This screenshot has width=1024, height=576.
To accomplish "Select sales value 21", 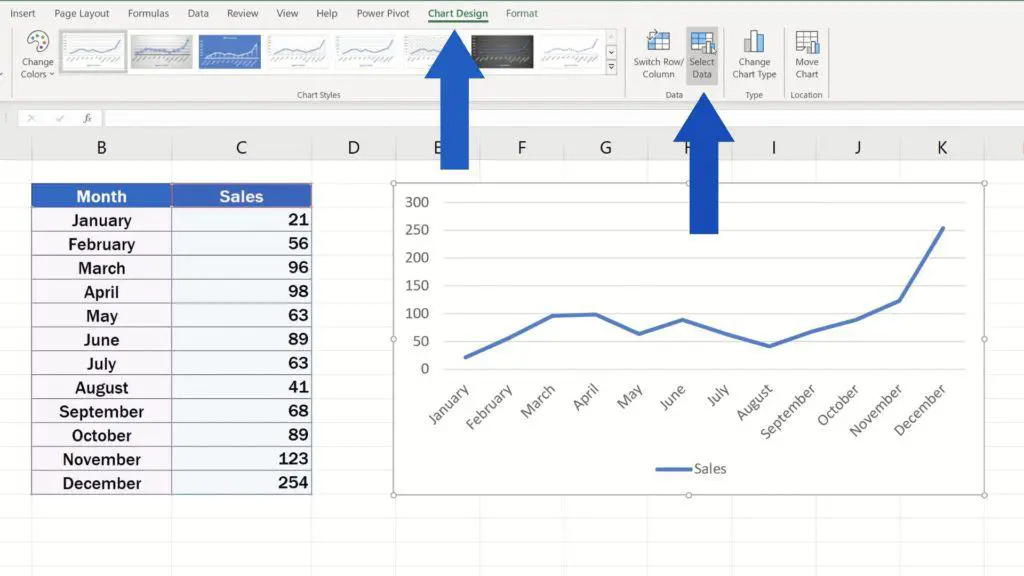I will tap(242, 220).
